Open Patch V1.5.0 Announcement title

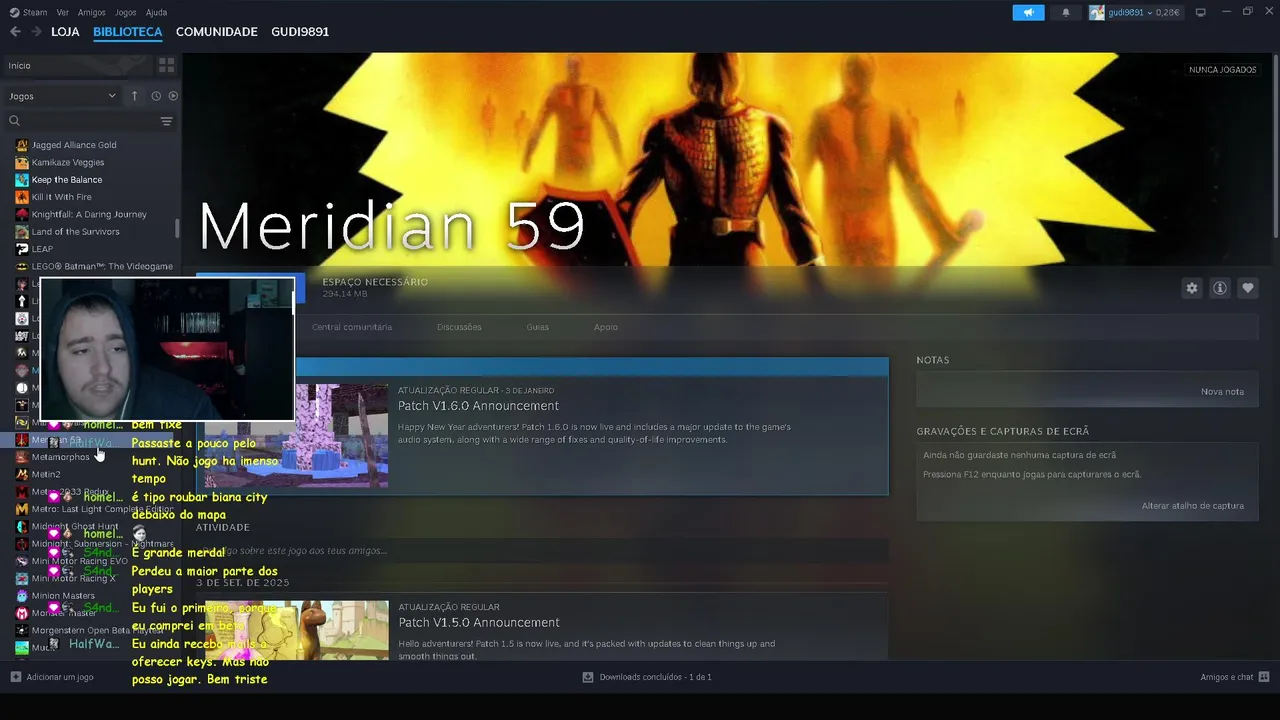(x=478, y=623)
